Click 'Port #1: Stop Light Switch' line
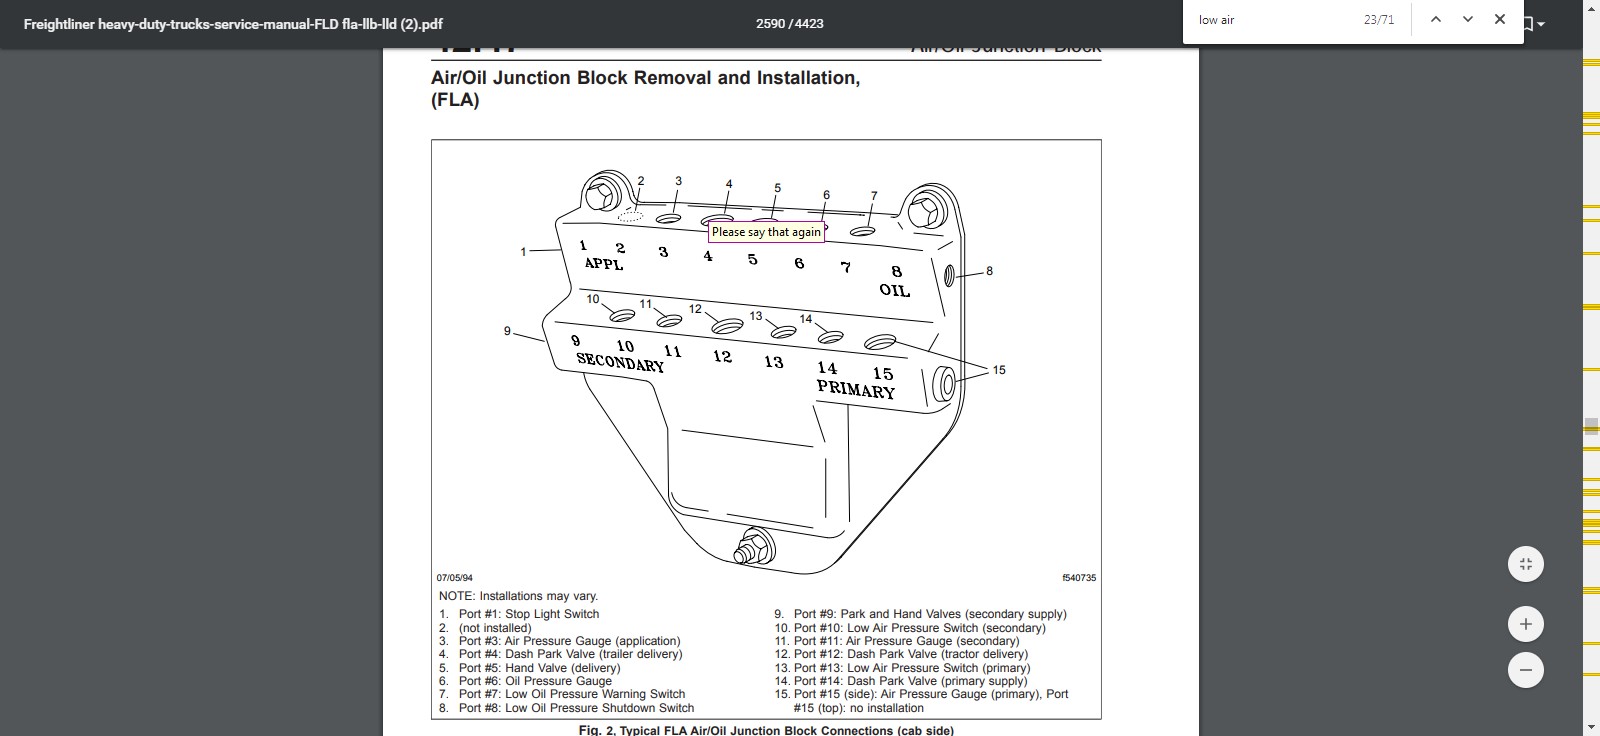This screenshot has width=1600, height=736. point(529,614)
